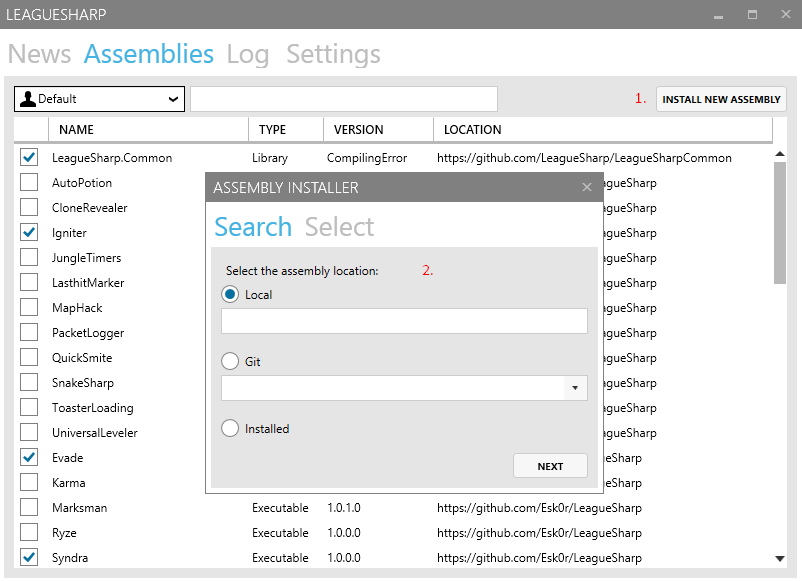Image resolution: width=802 pixels, height=581 pixels.
Task: Sort by the Location column header
Action: 603,129
